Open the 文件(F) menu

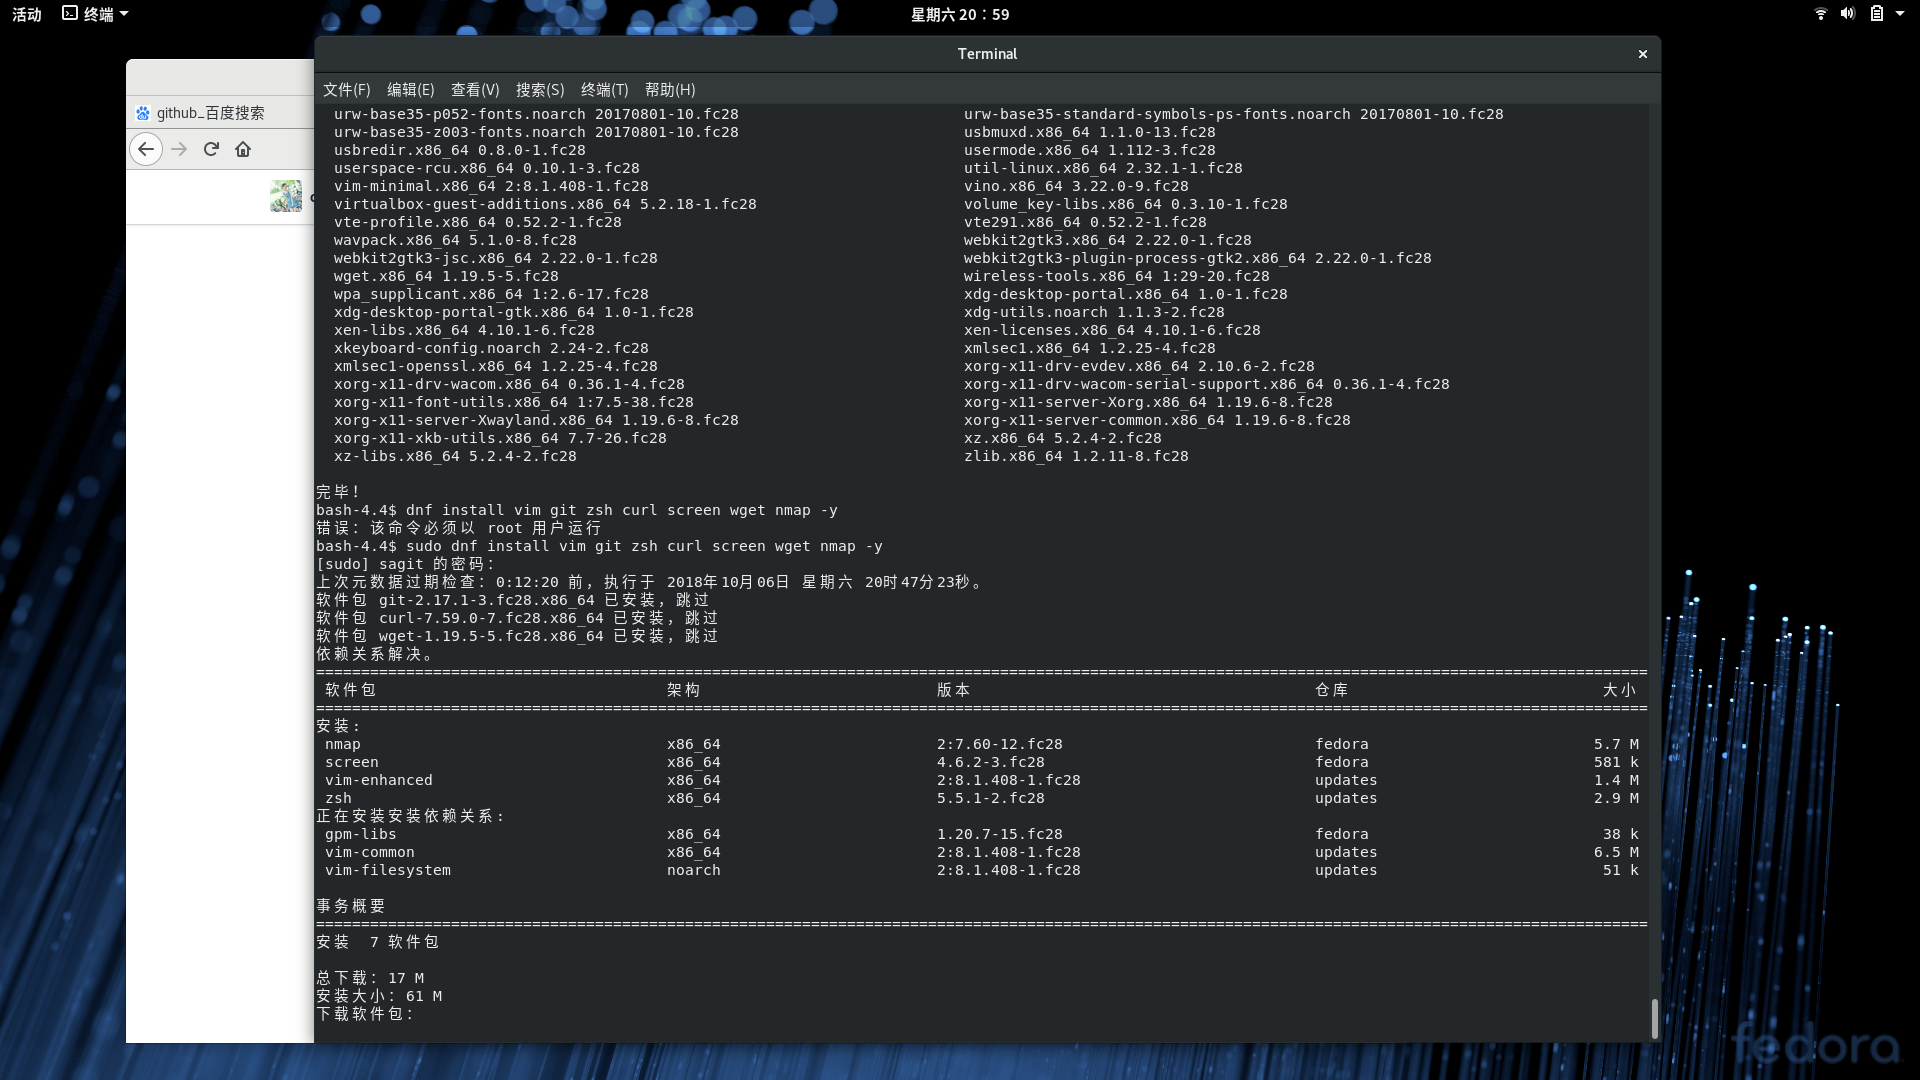tap(346, 90)
